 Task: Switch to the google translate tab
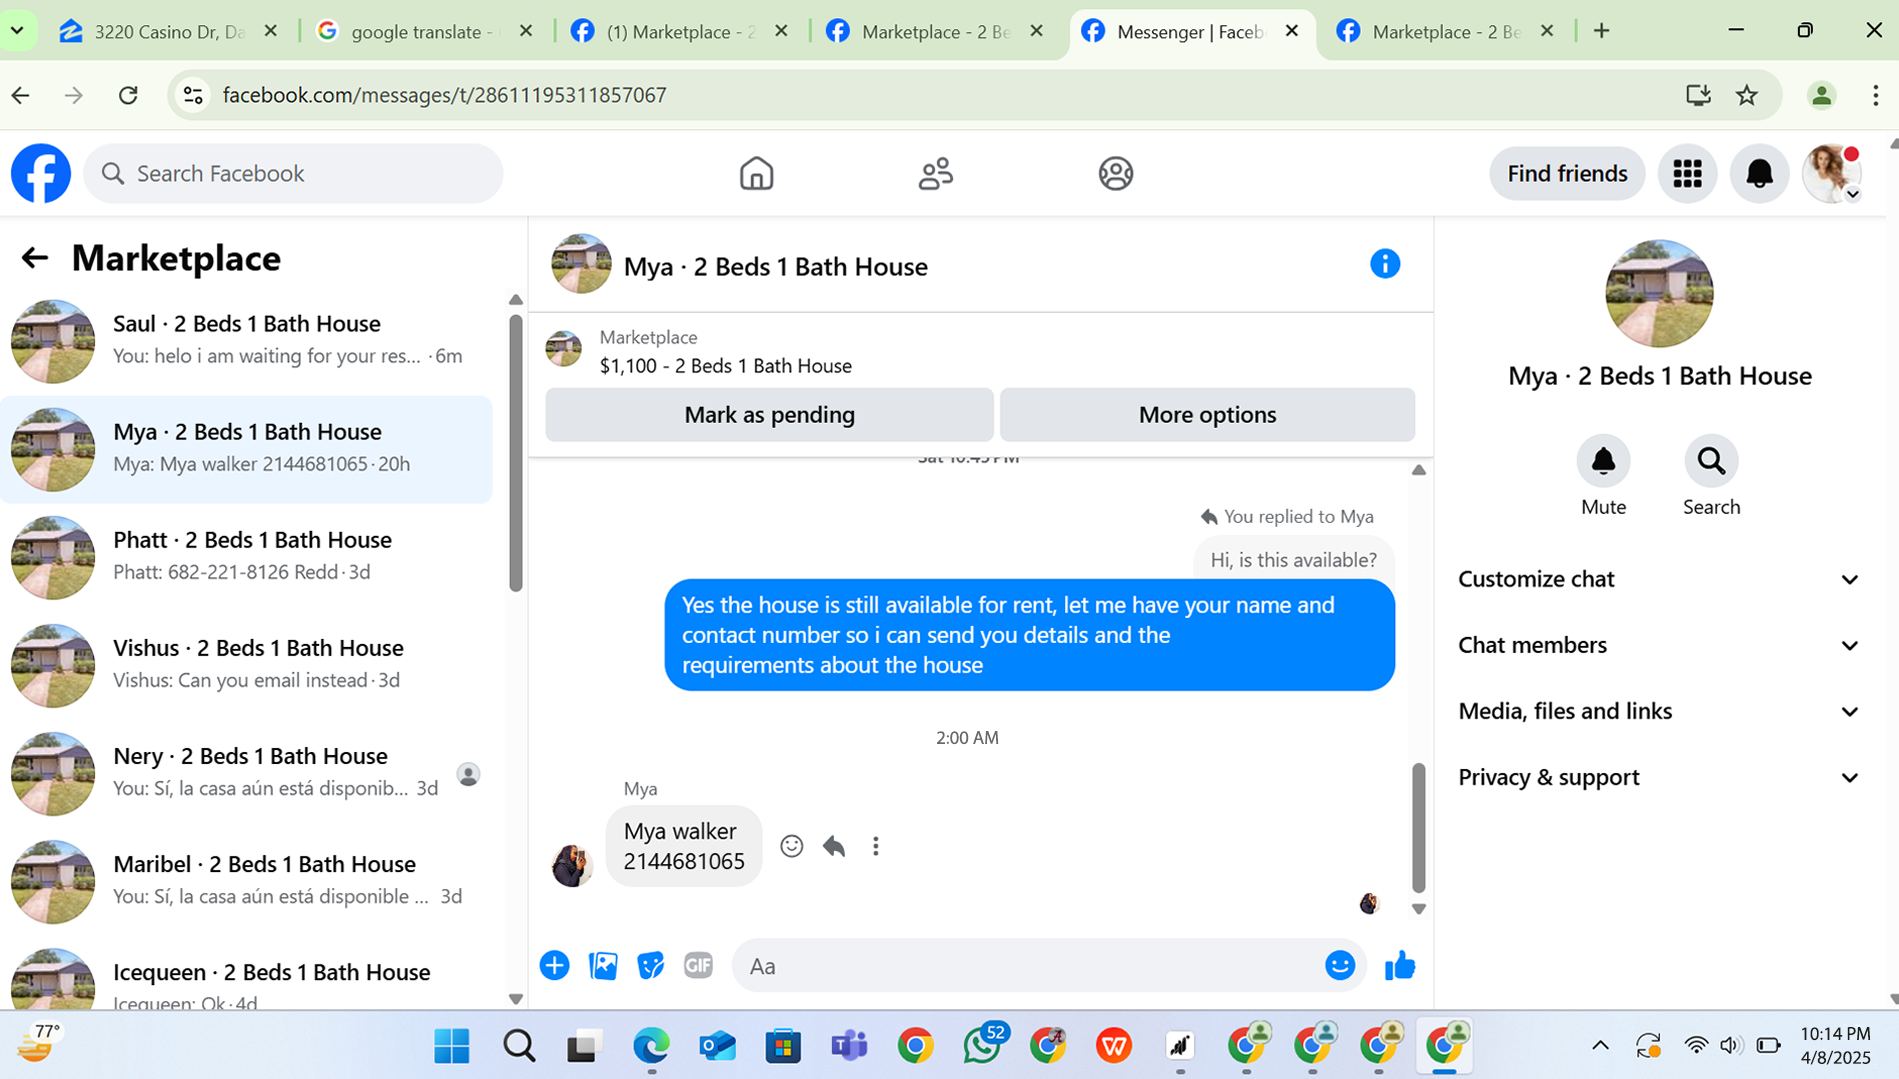(x=422, y=31)
